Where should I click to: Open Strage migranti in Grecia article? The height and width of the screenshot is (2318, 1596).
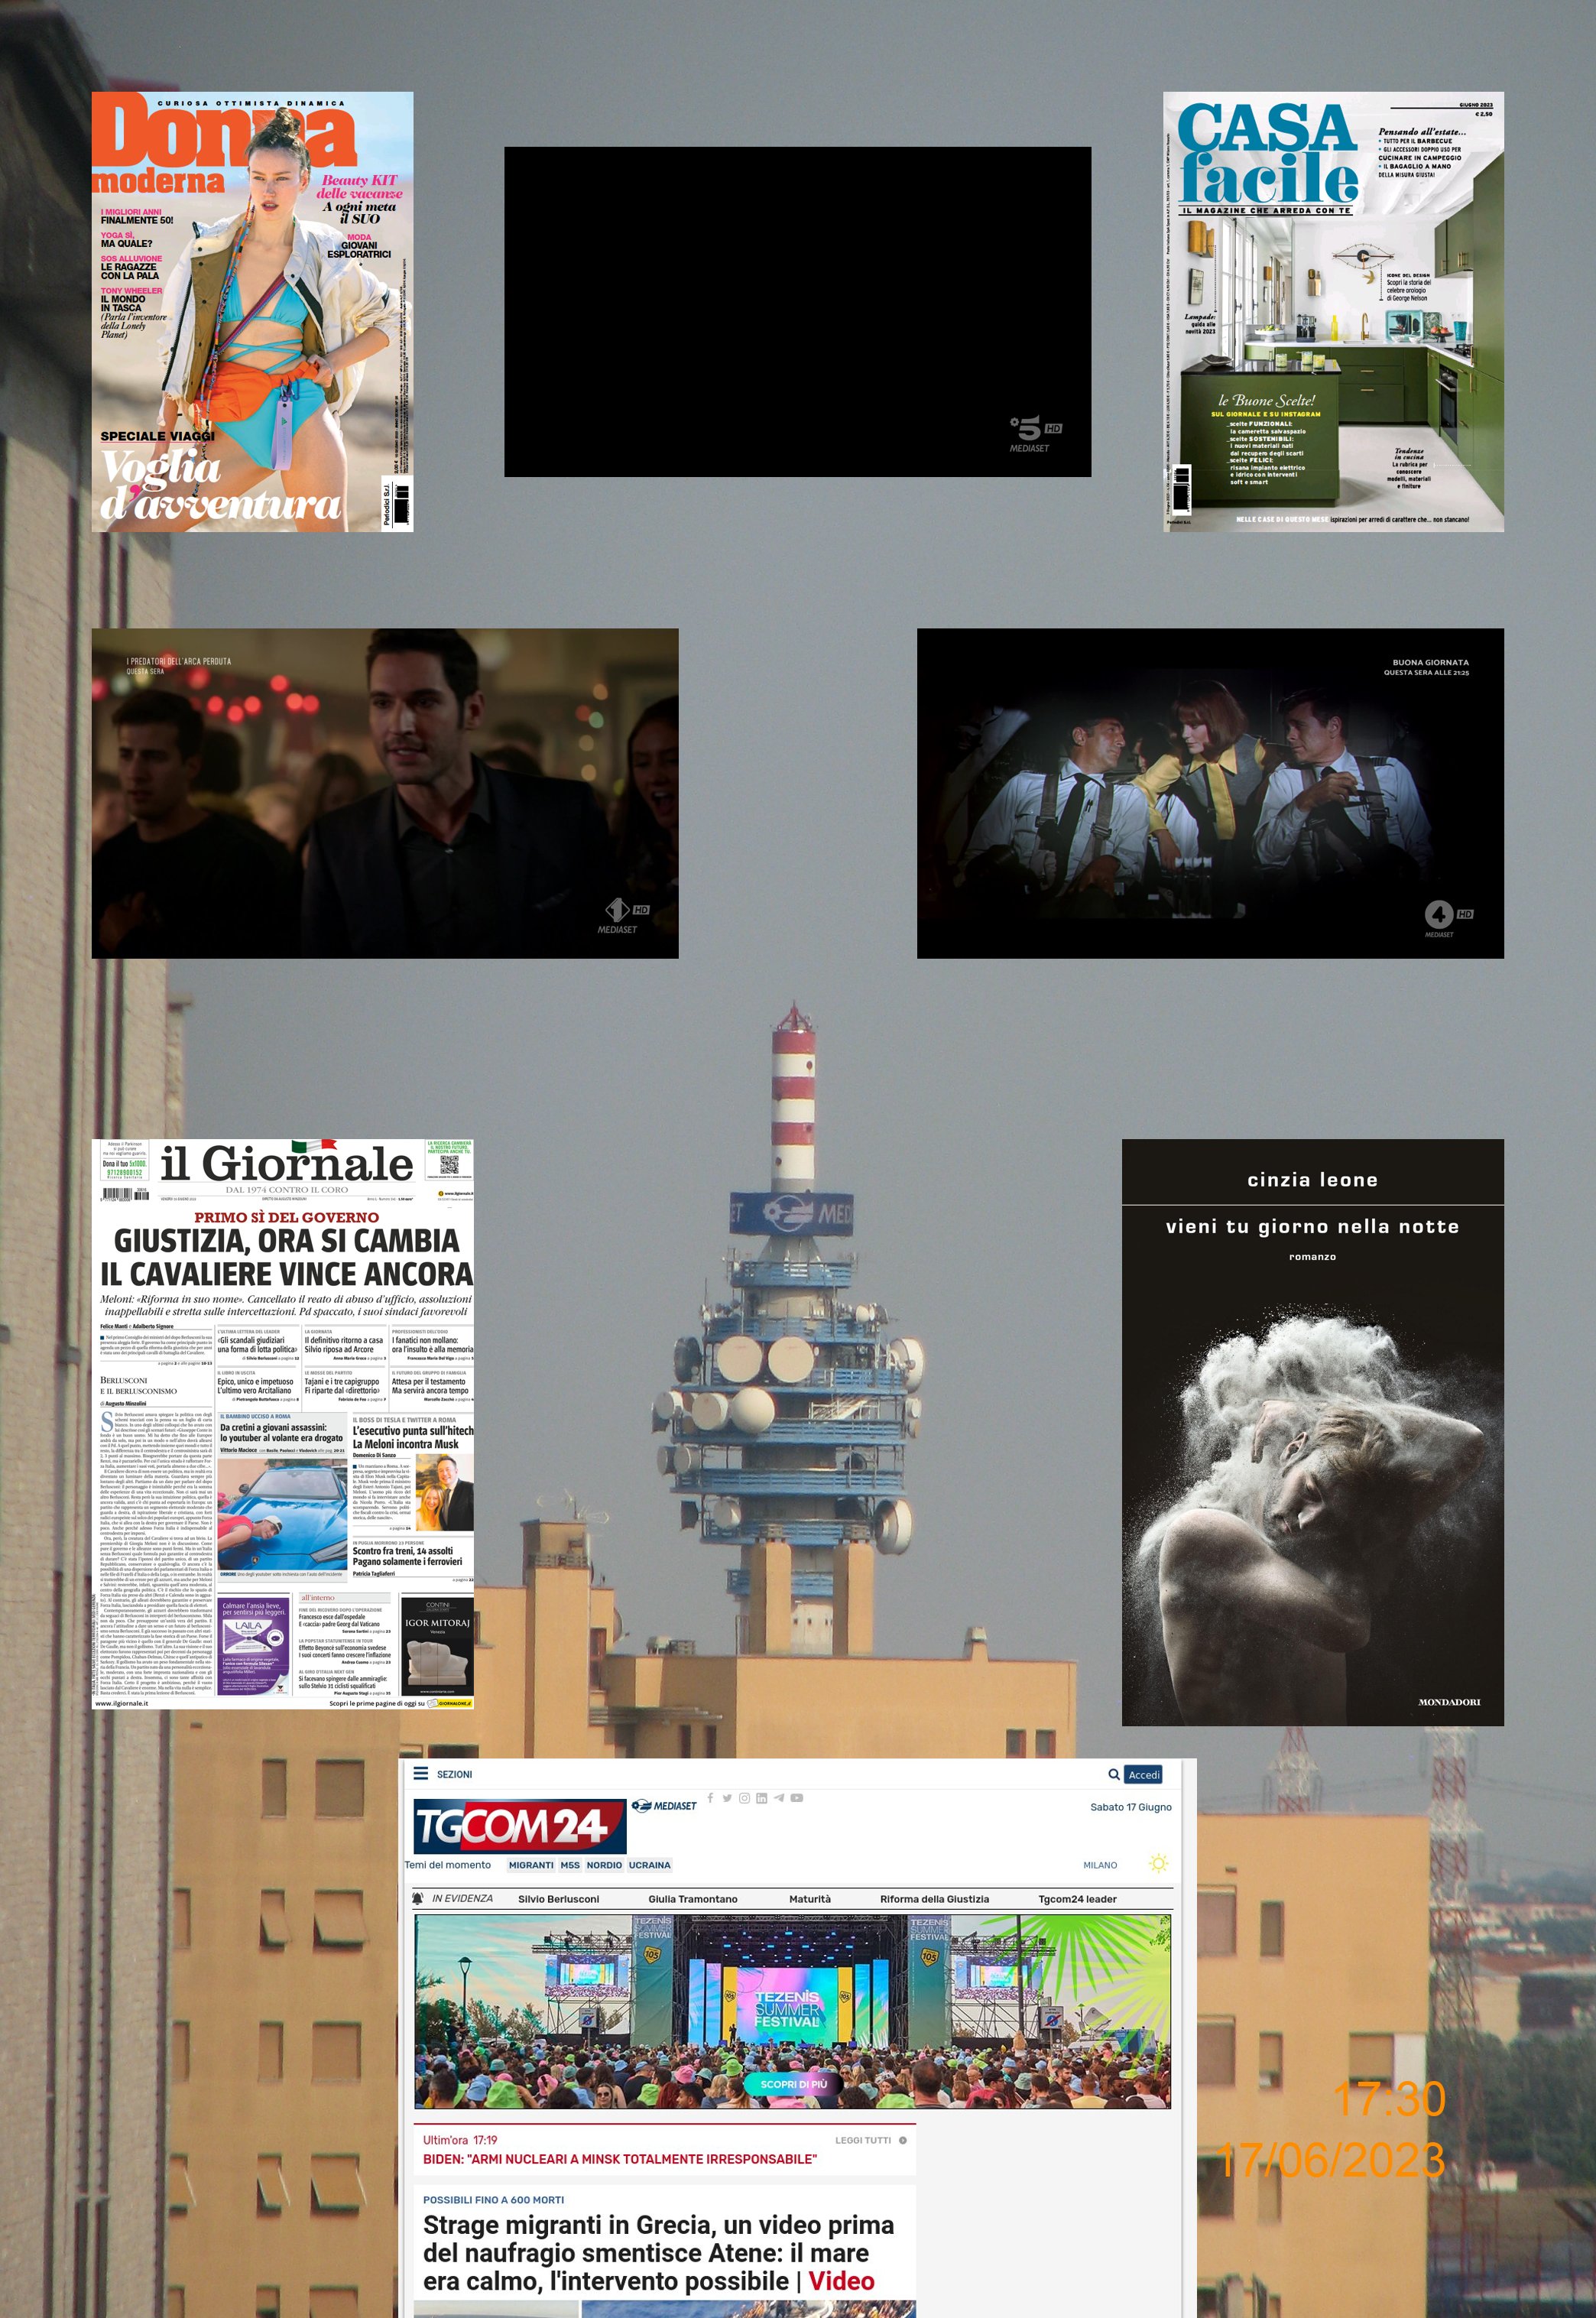tap(658, 2253)
